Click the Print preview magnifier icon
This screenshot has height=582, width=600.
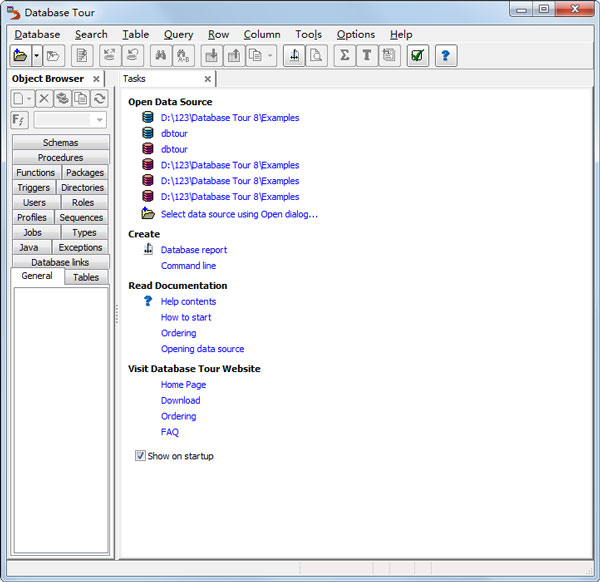point(316,56)
